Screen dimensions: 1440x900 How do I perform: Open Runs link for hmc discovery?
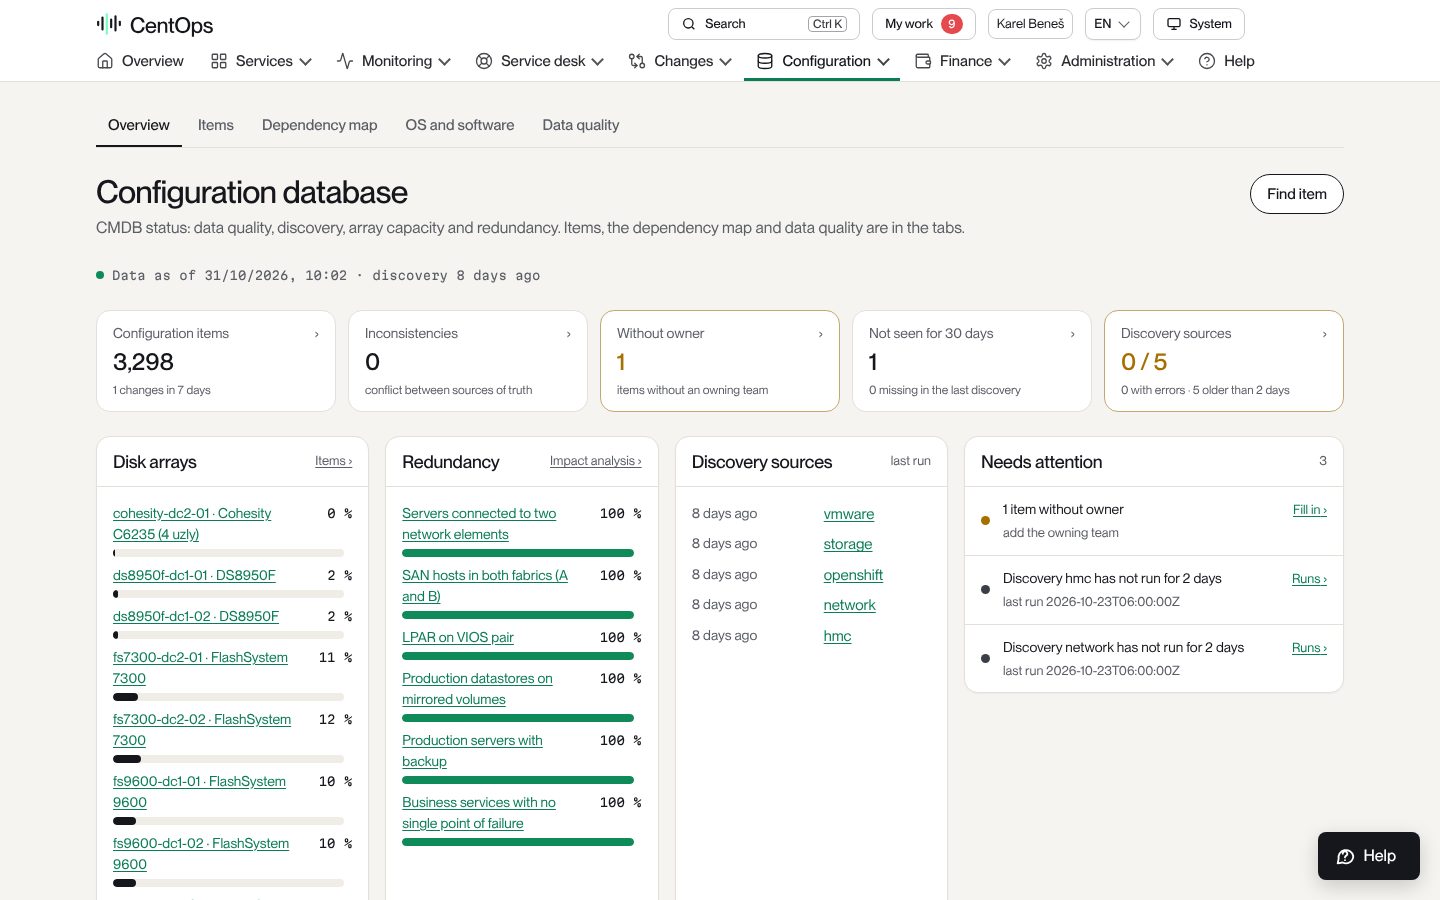(1309, 579)
